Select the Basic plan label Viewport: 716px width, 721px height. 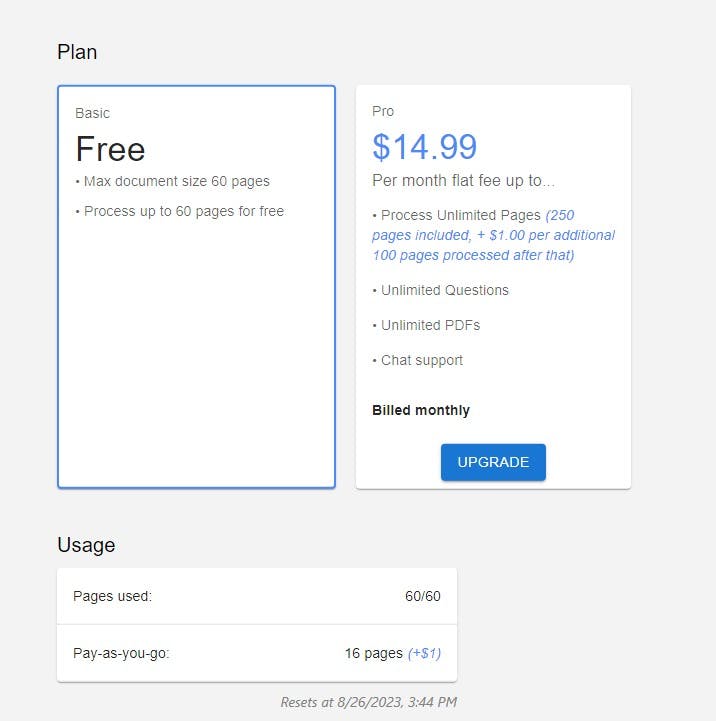coord(93,113)
